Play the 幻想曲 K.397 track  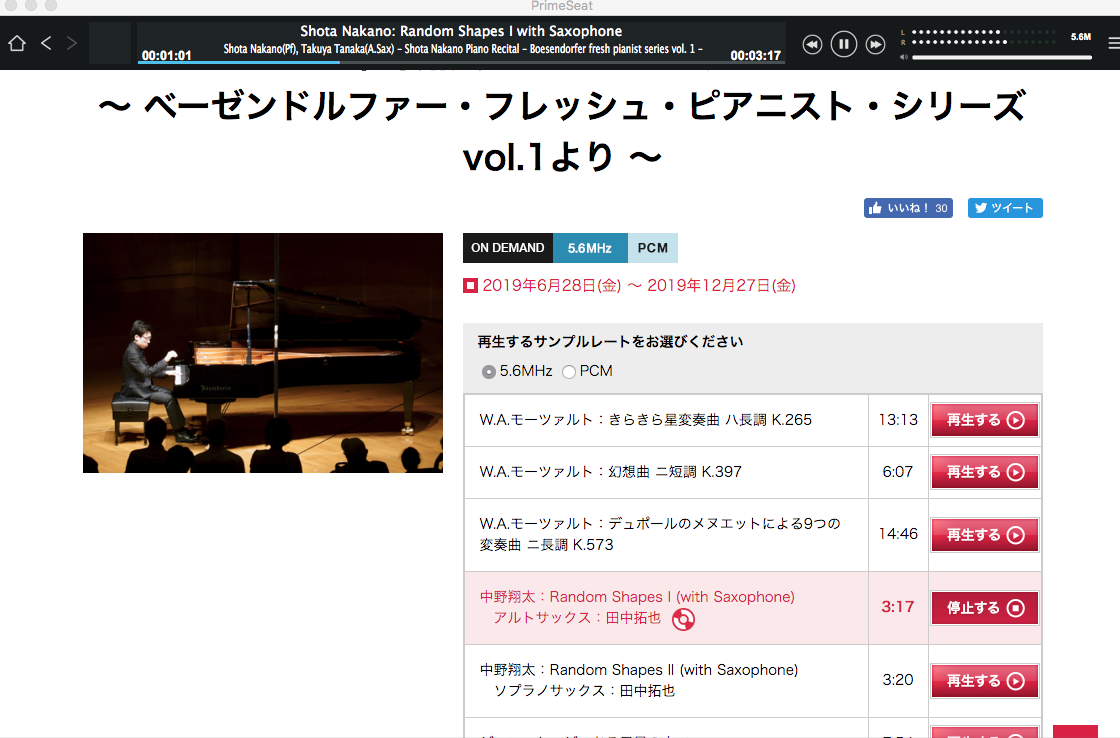(x=984, y=472)
